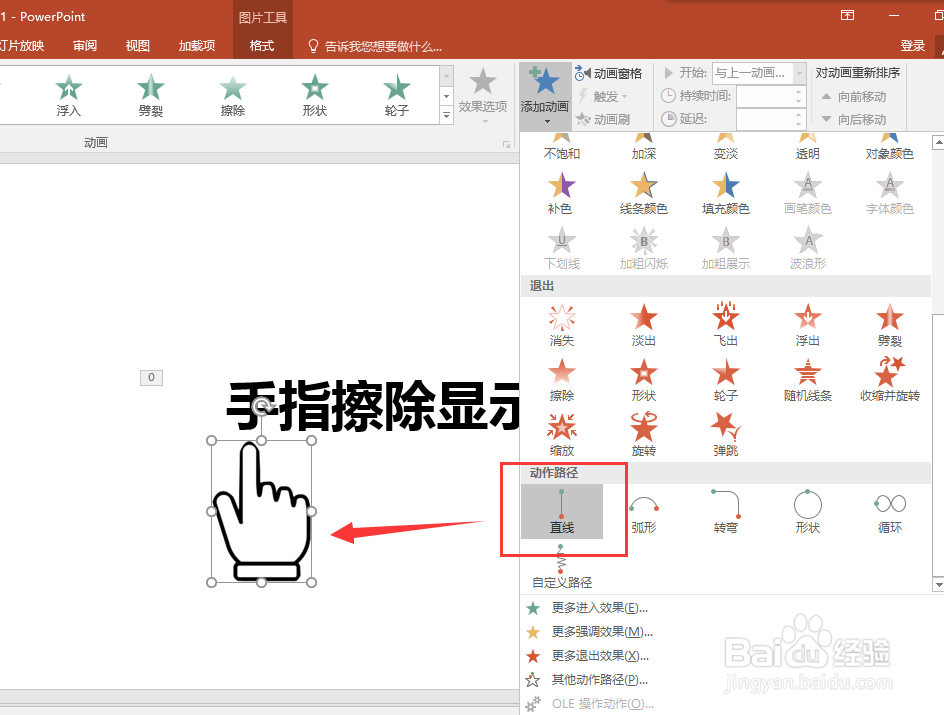944x715 pixels.
Task: Choose the 淡出 exit effect
Action: [644, 326]
